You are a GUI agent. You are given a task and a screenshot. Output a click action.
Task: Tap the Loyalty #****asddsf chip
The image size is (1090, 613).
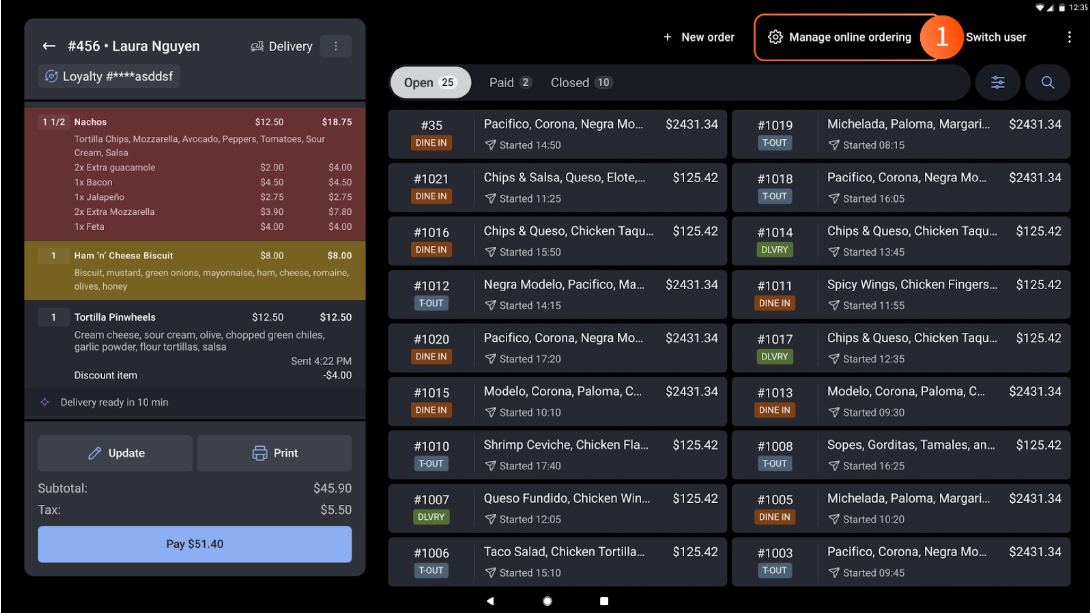pos(109,76)
